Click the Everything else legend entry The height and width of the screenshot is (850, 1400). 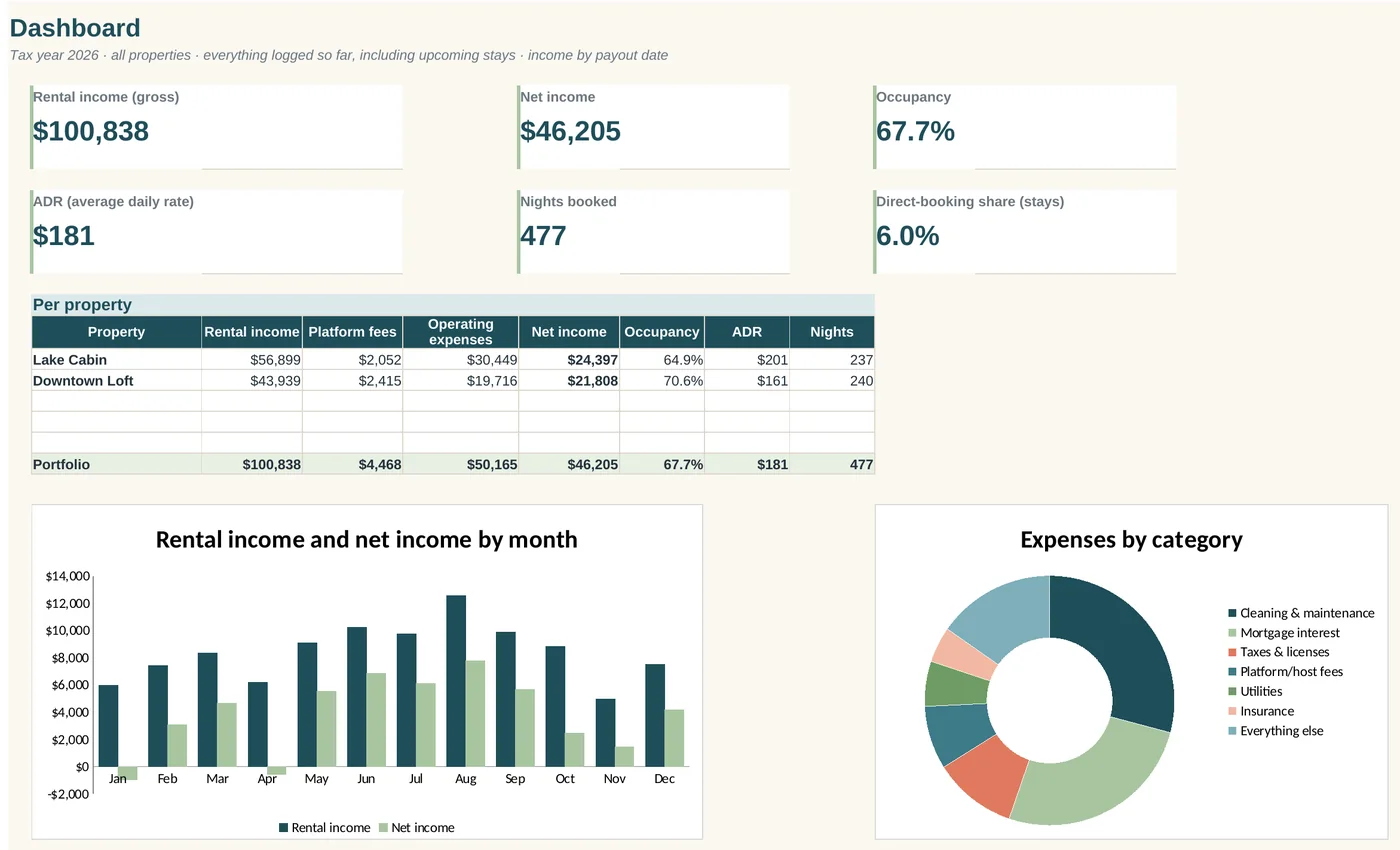click(x=1276, y=731)
